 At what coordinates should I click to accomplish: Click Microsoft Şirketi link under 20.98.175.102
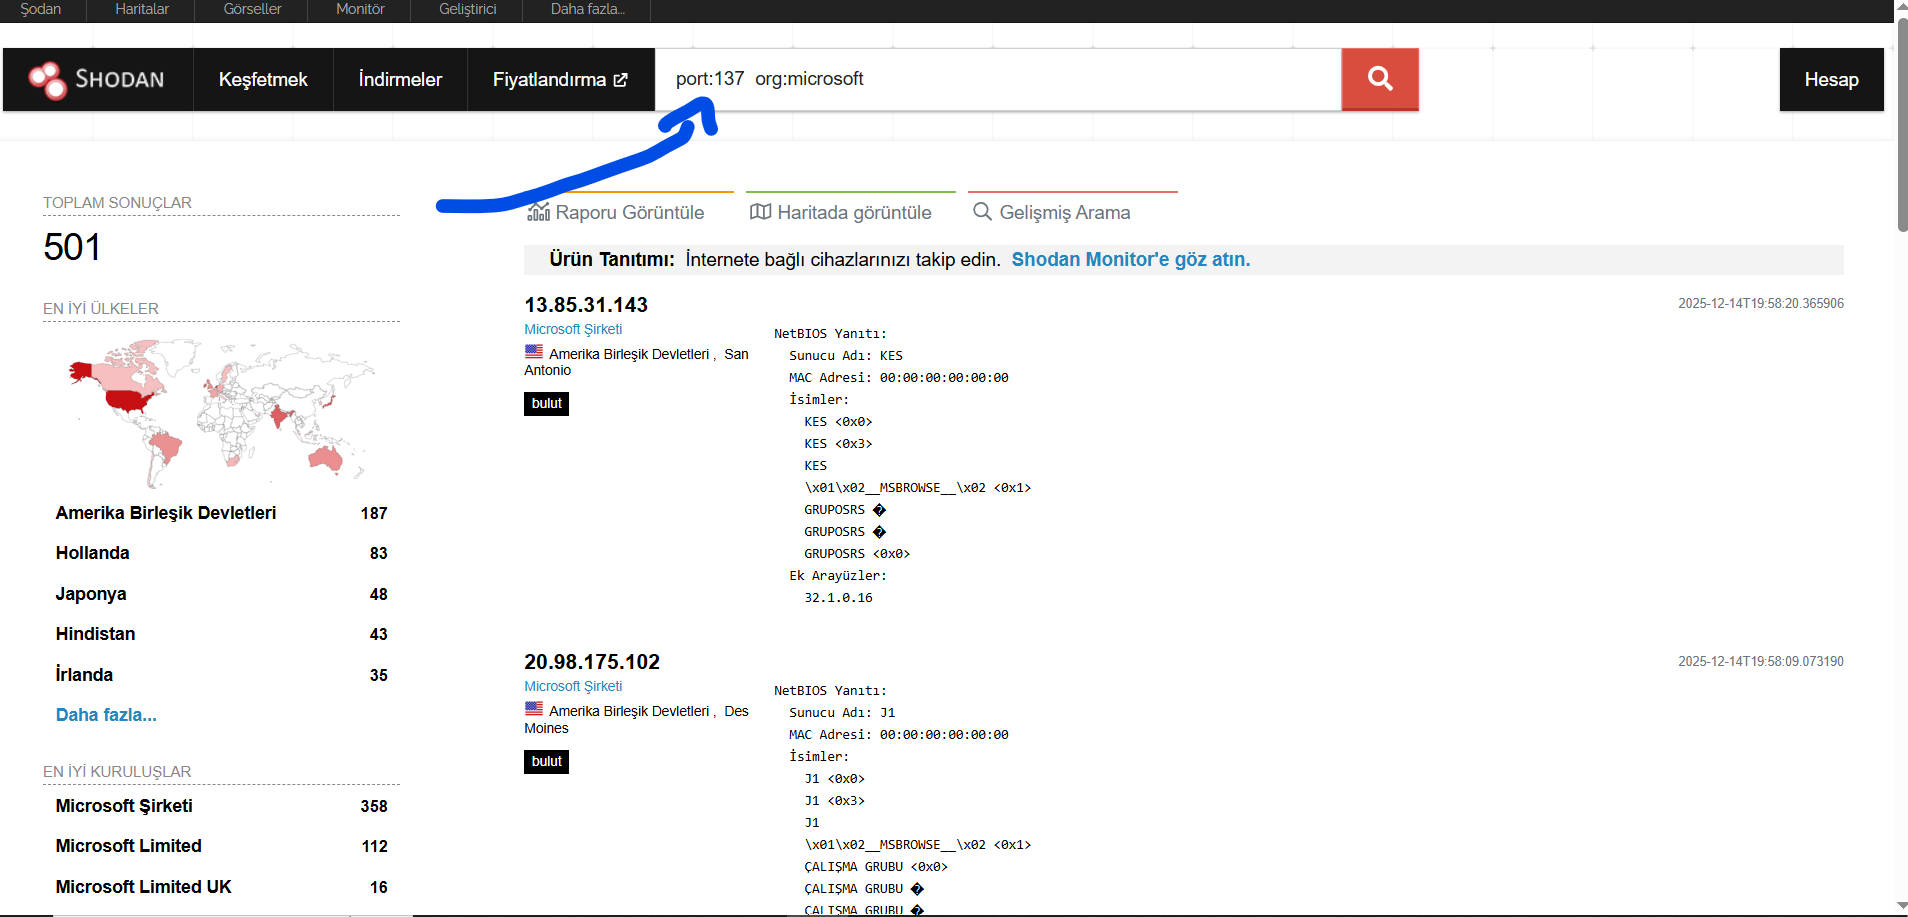(x=573, y=686)
